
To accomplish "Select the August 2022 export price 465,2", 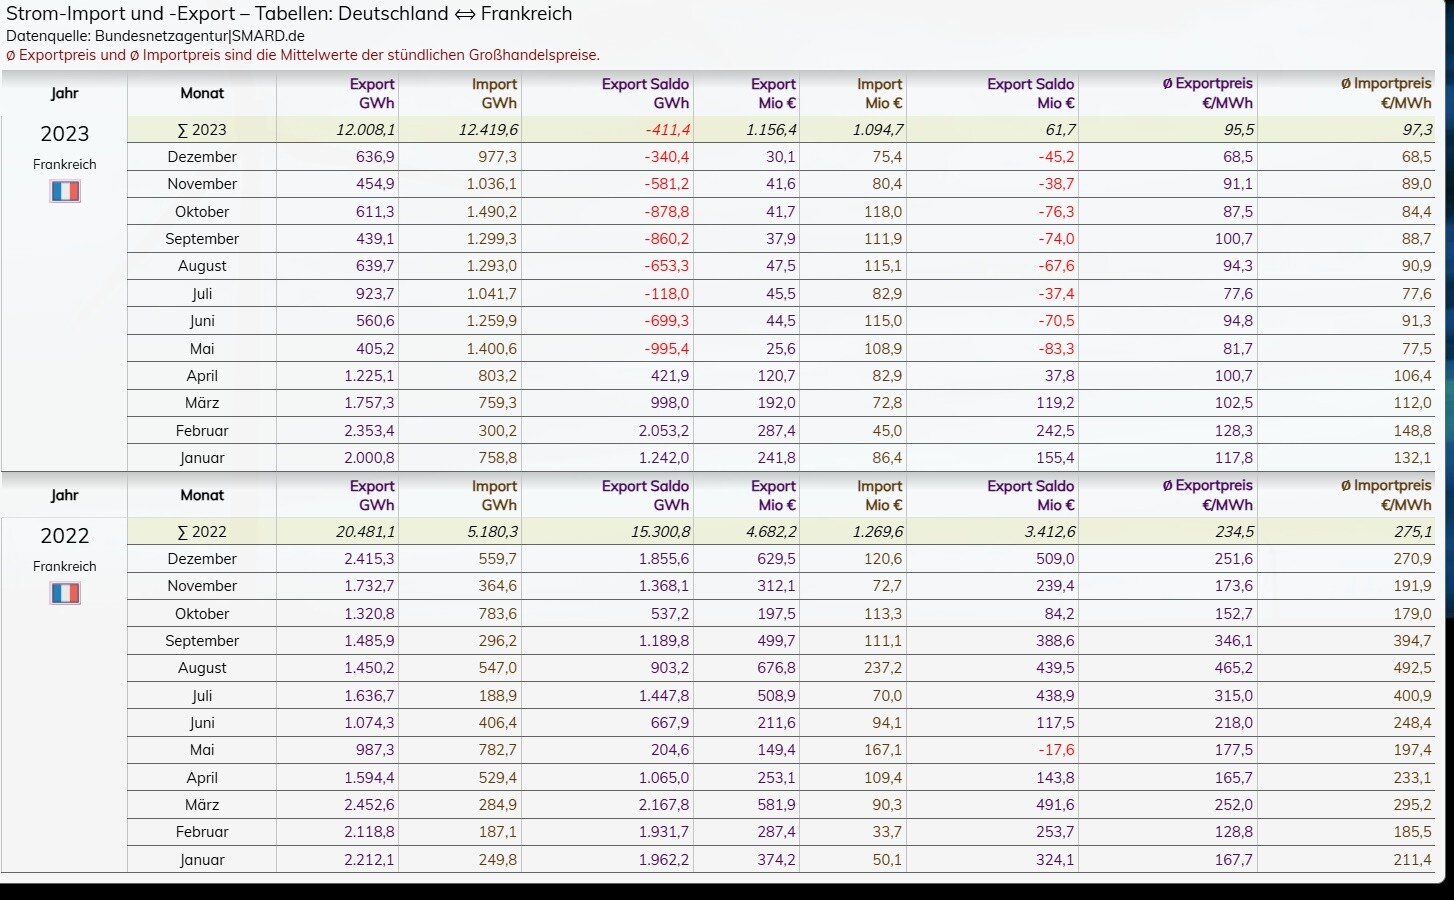I will [x=1232, y=668].
